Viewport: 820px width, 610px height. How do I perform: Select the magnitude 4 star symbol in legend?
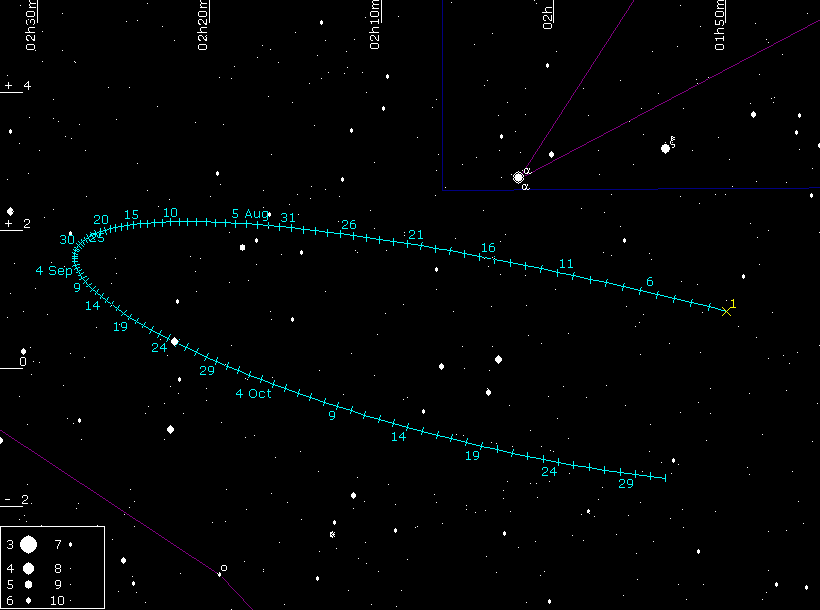point(28,568)
